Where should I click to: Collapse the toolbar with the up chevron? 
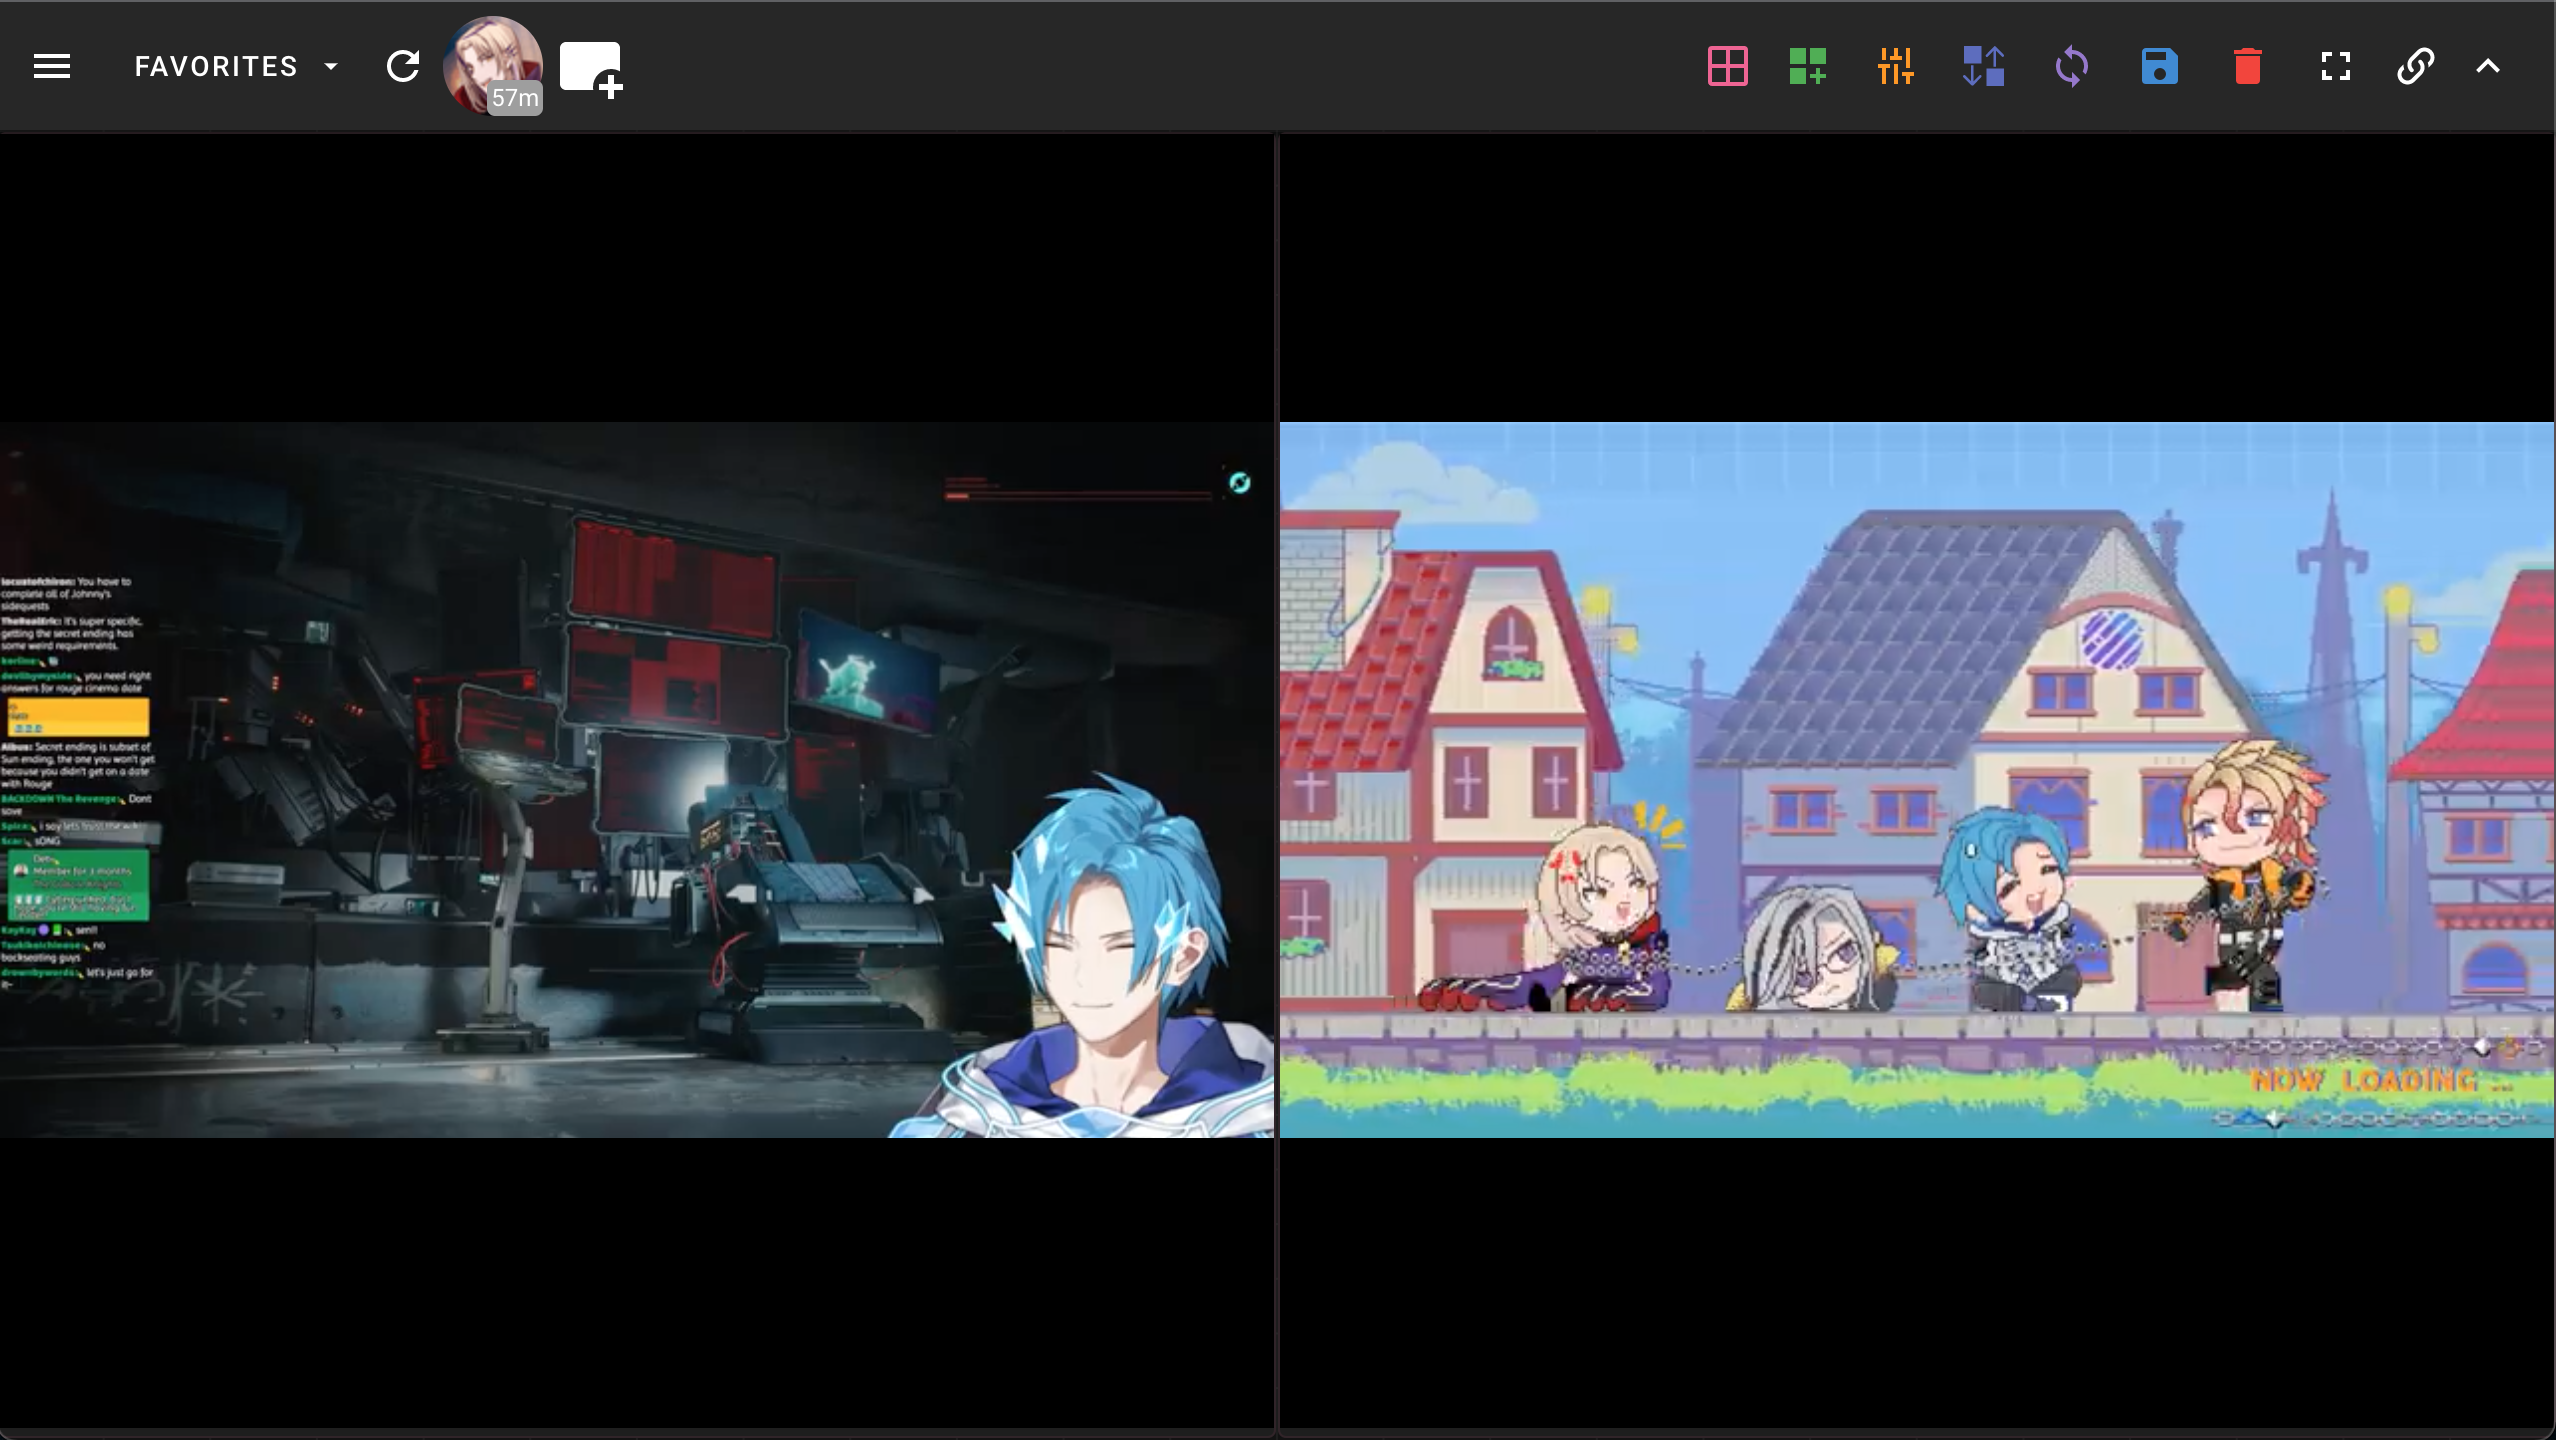(2488, 67)
